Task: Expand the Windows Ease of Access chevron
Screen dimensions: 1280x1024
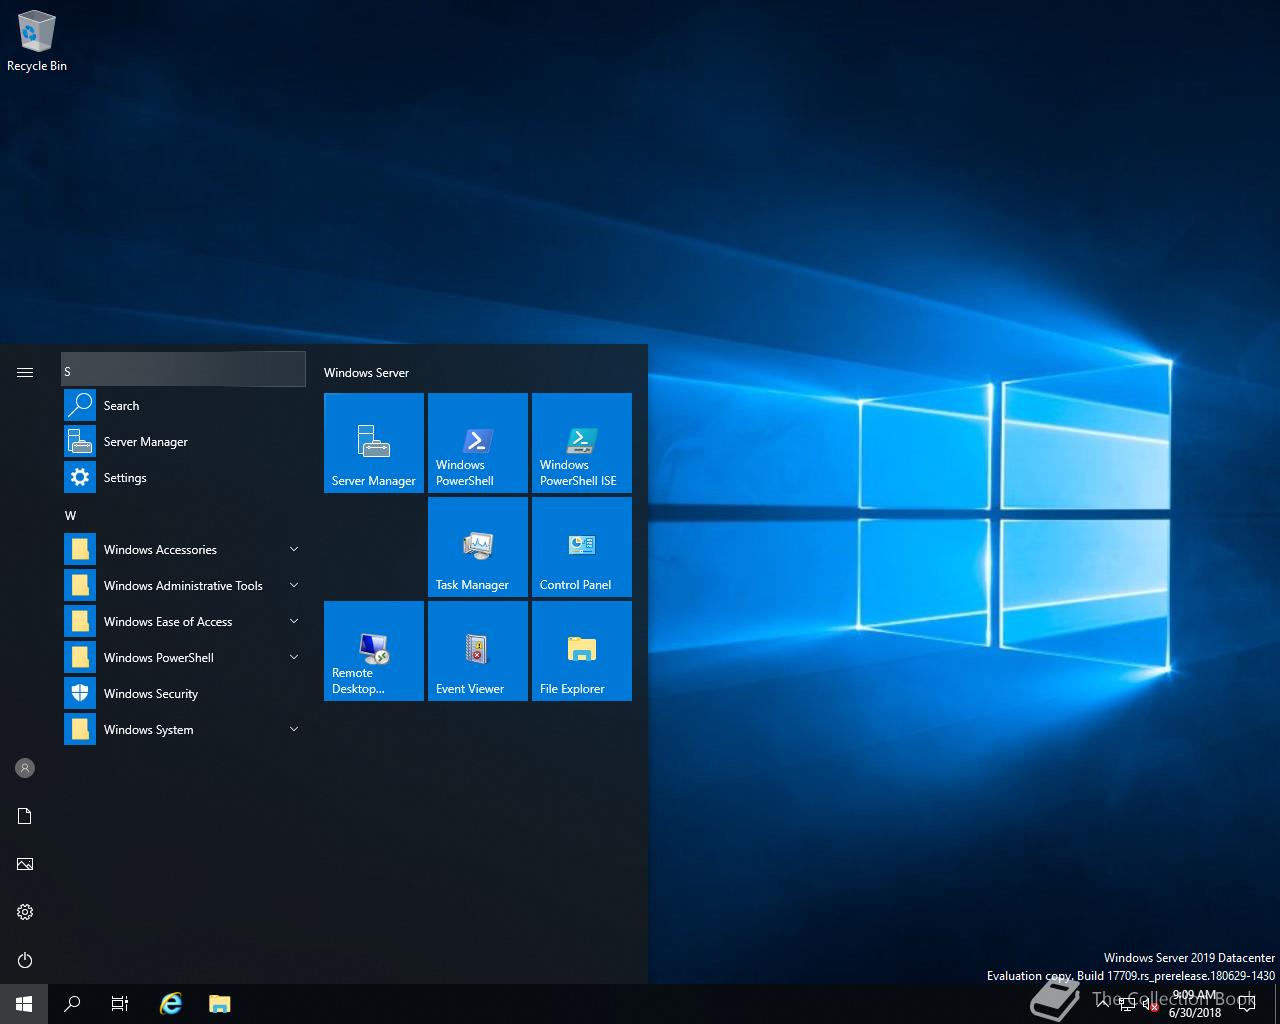Action: point(294,621)
